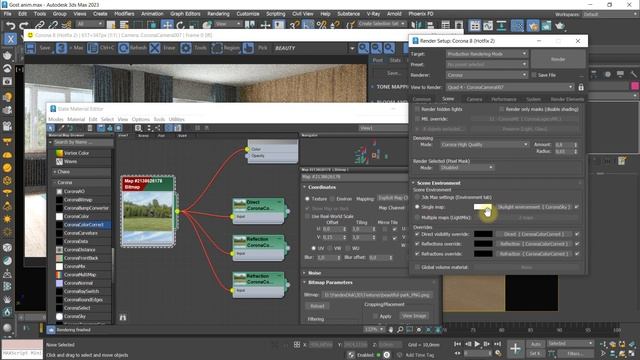Click Go to Start in playback controls

point(458,344)
